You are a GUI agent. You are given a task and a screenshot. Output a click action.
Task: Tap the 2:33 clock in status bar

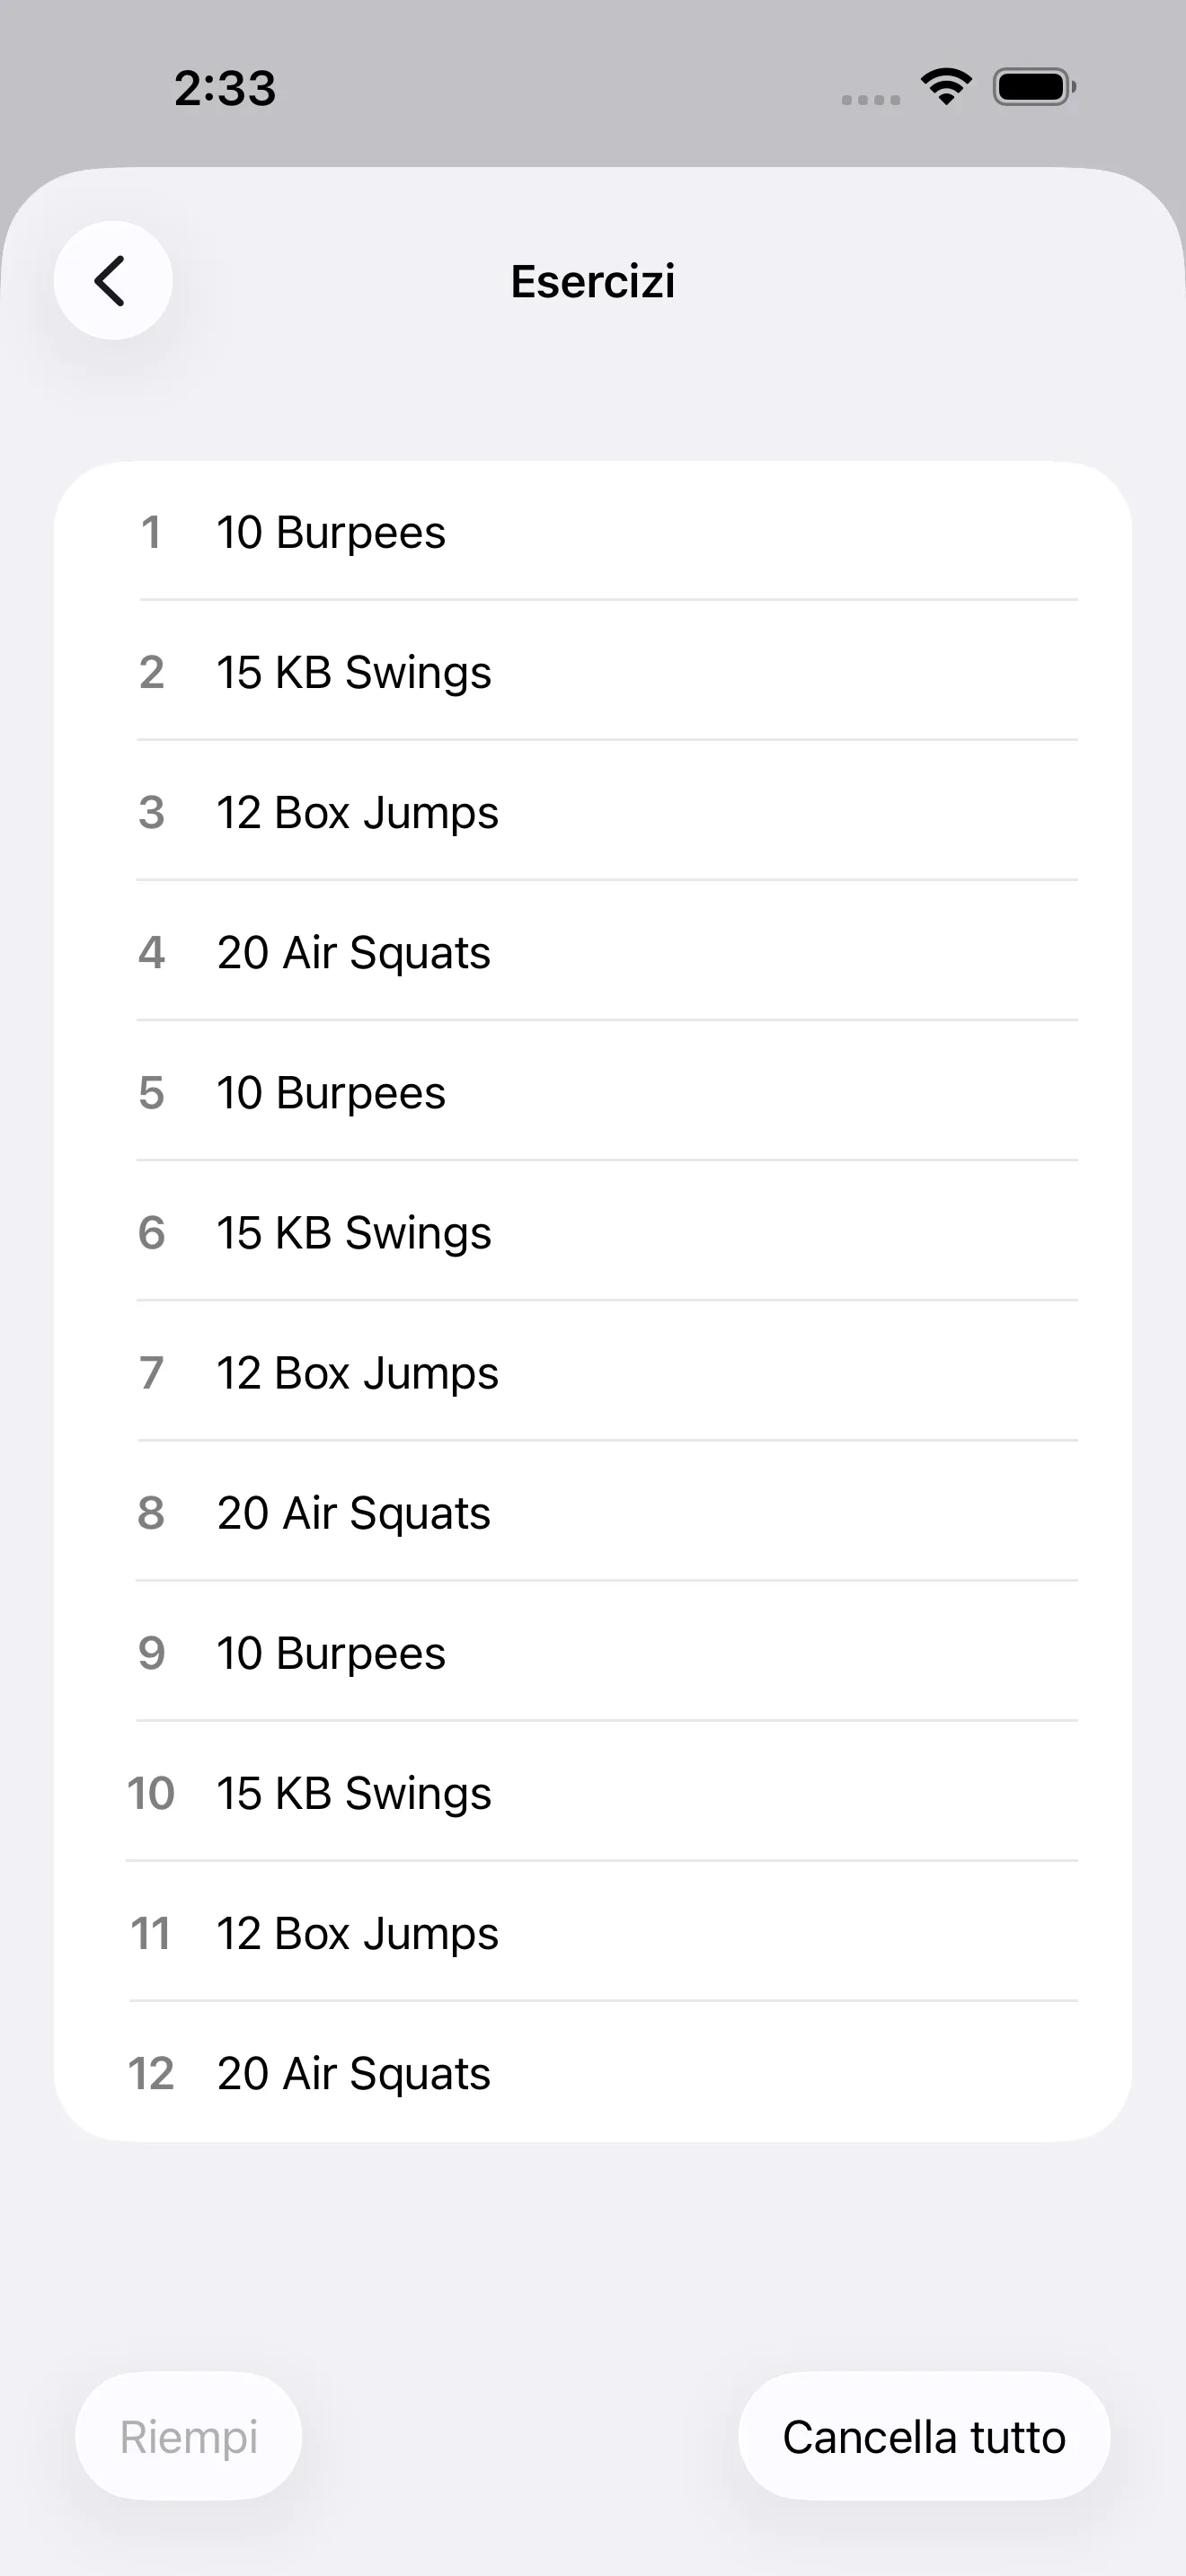point(225,88)
